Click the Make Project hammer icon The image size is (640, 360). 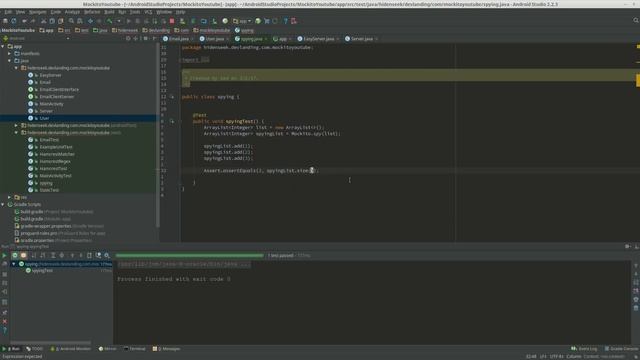109,21
